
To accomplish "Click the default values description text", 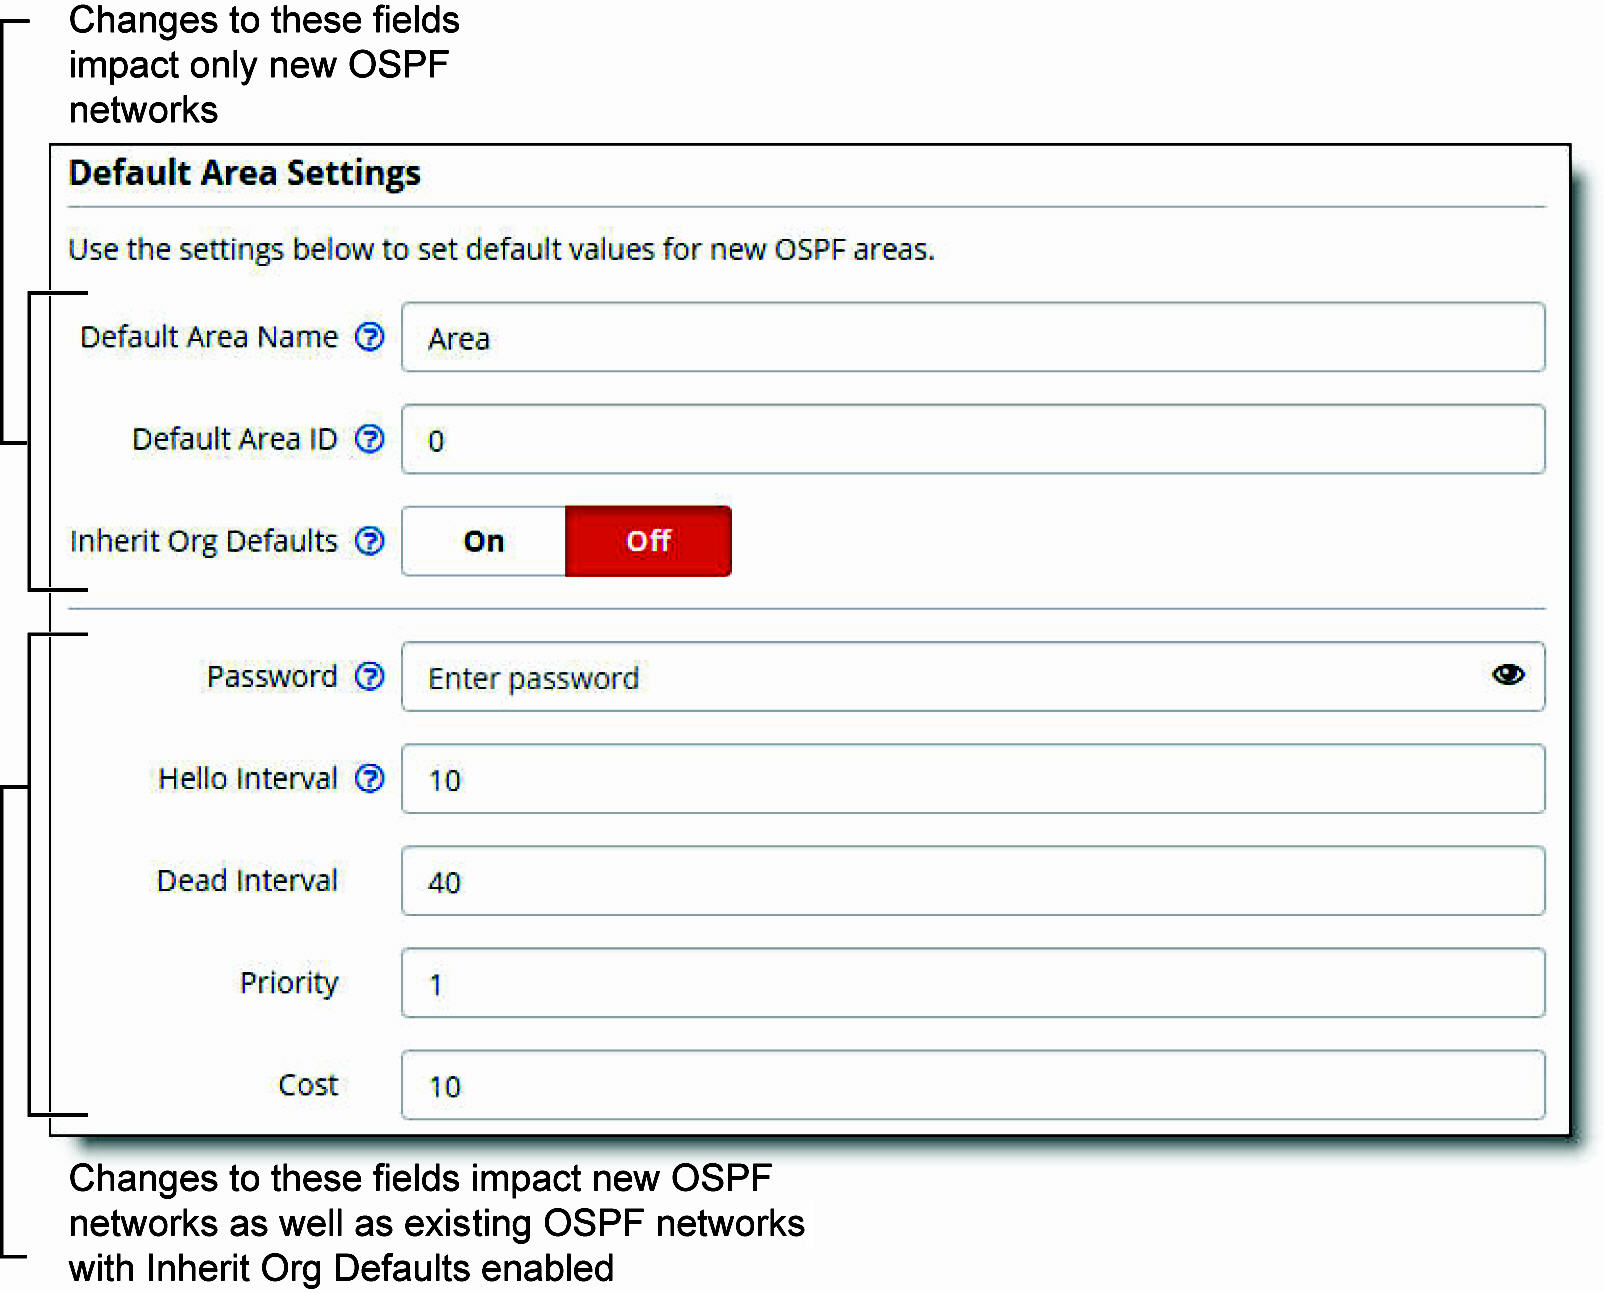I will pyautogui.click(x=501, y=249).
